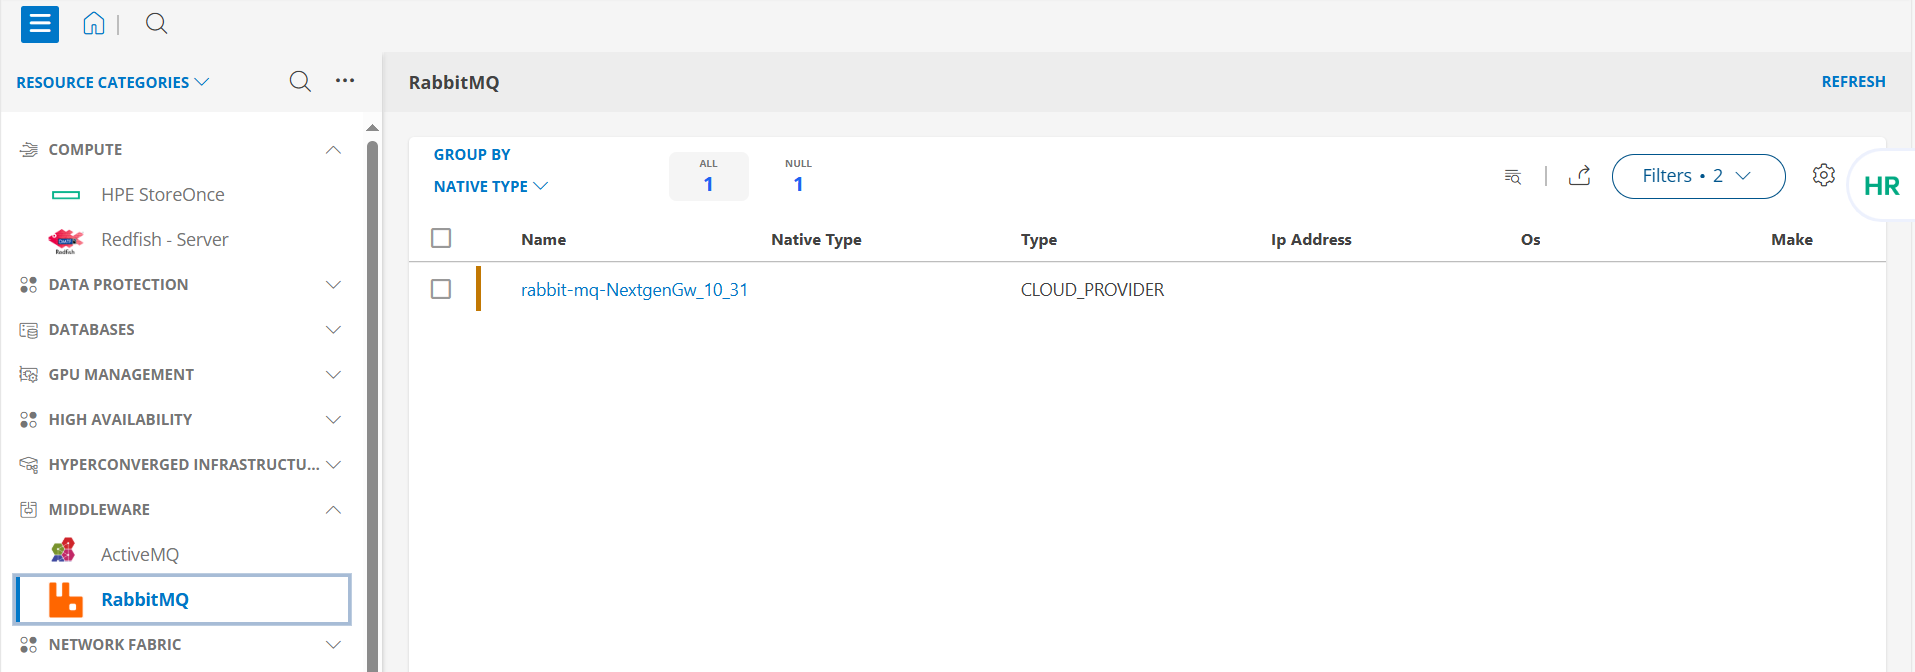Click the Redfish Server logo icon
This screenshot has width=1915, height=672.
click(66, 240)
